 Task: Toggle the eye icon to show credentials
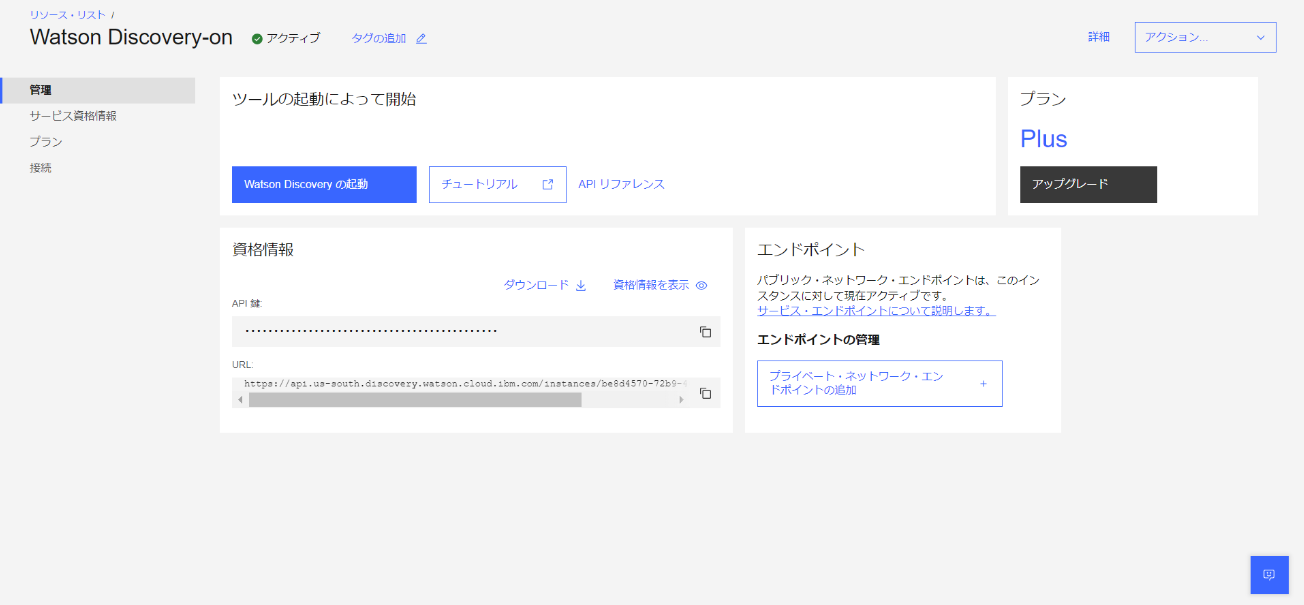coord(701,285)
